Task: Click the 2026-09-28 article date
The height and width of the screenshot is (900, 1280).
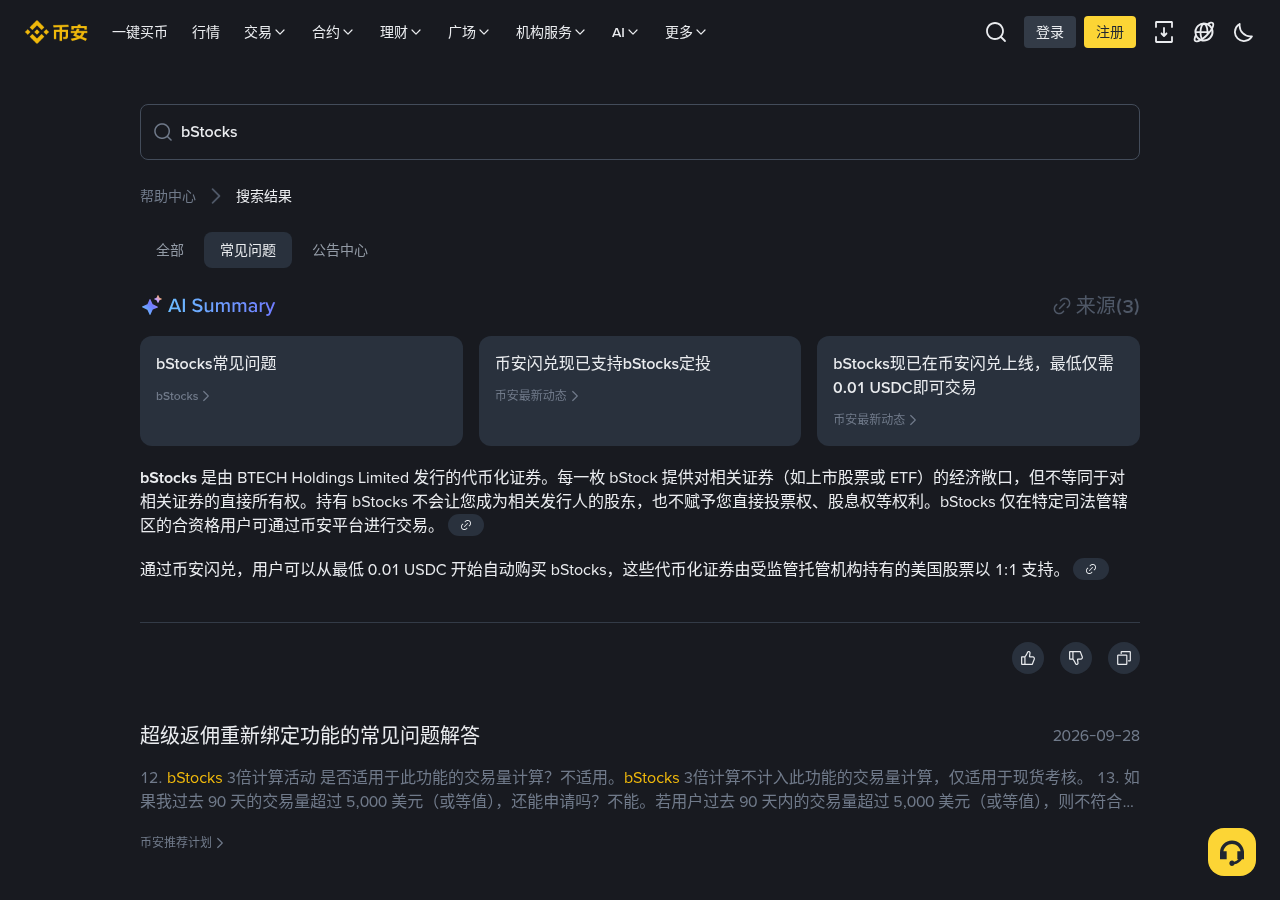Action: [x=1096, y=736]
